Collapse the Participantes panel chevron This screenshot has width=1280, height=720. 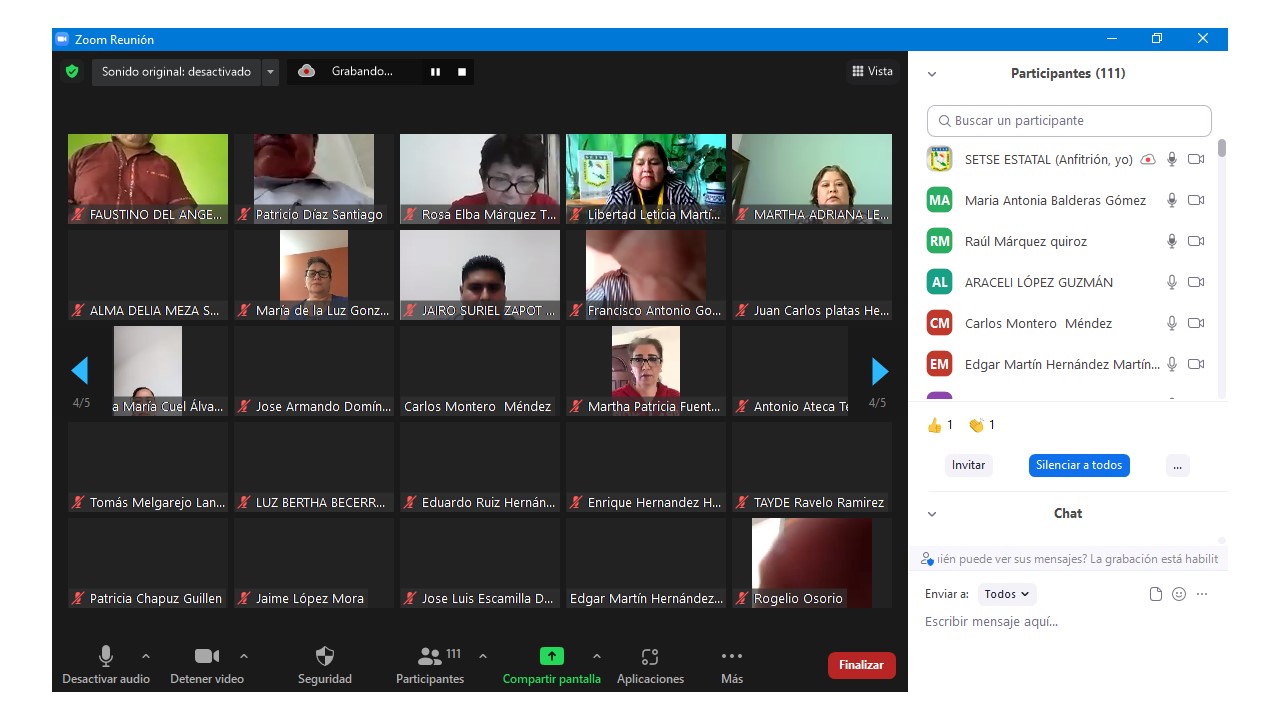[932, 74]
